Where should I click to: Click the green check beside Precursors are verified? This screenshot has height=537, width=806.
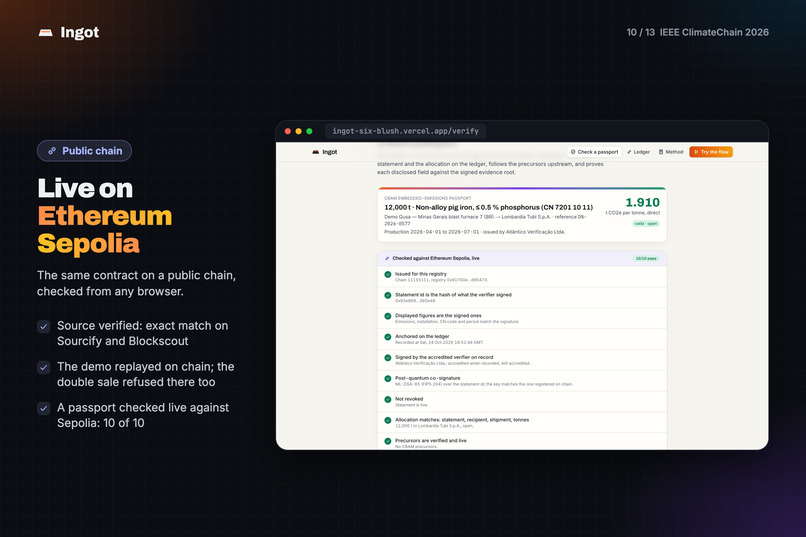[x=388, y=441]
